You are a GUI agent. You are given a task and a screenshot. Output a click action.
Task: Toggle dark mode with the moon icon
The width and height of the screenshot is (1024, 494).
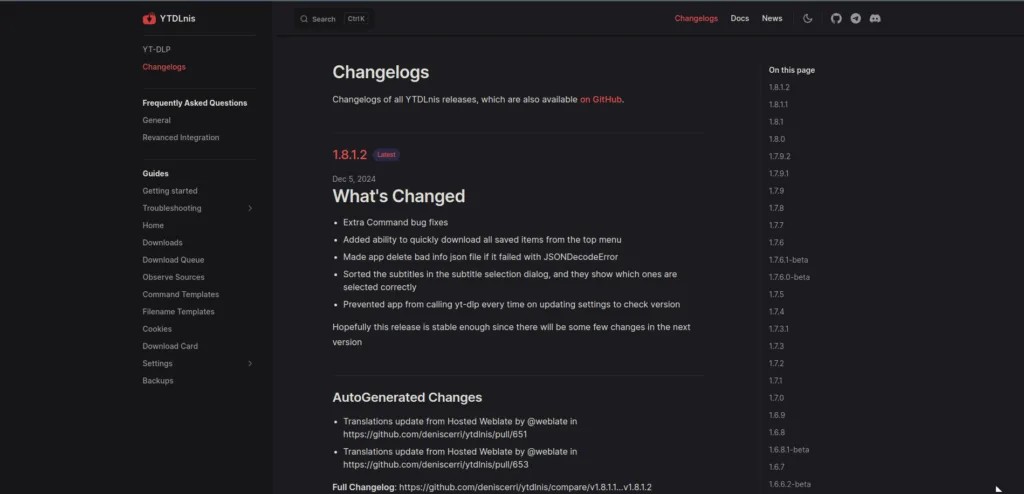pyautogui.click(x=808, y=18)
